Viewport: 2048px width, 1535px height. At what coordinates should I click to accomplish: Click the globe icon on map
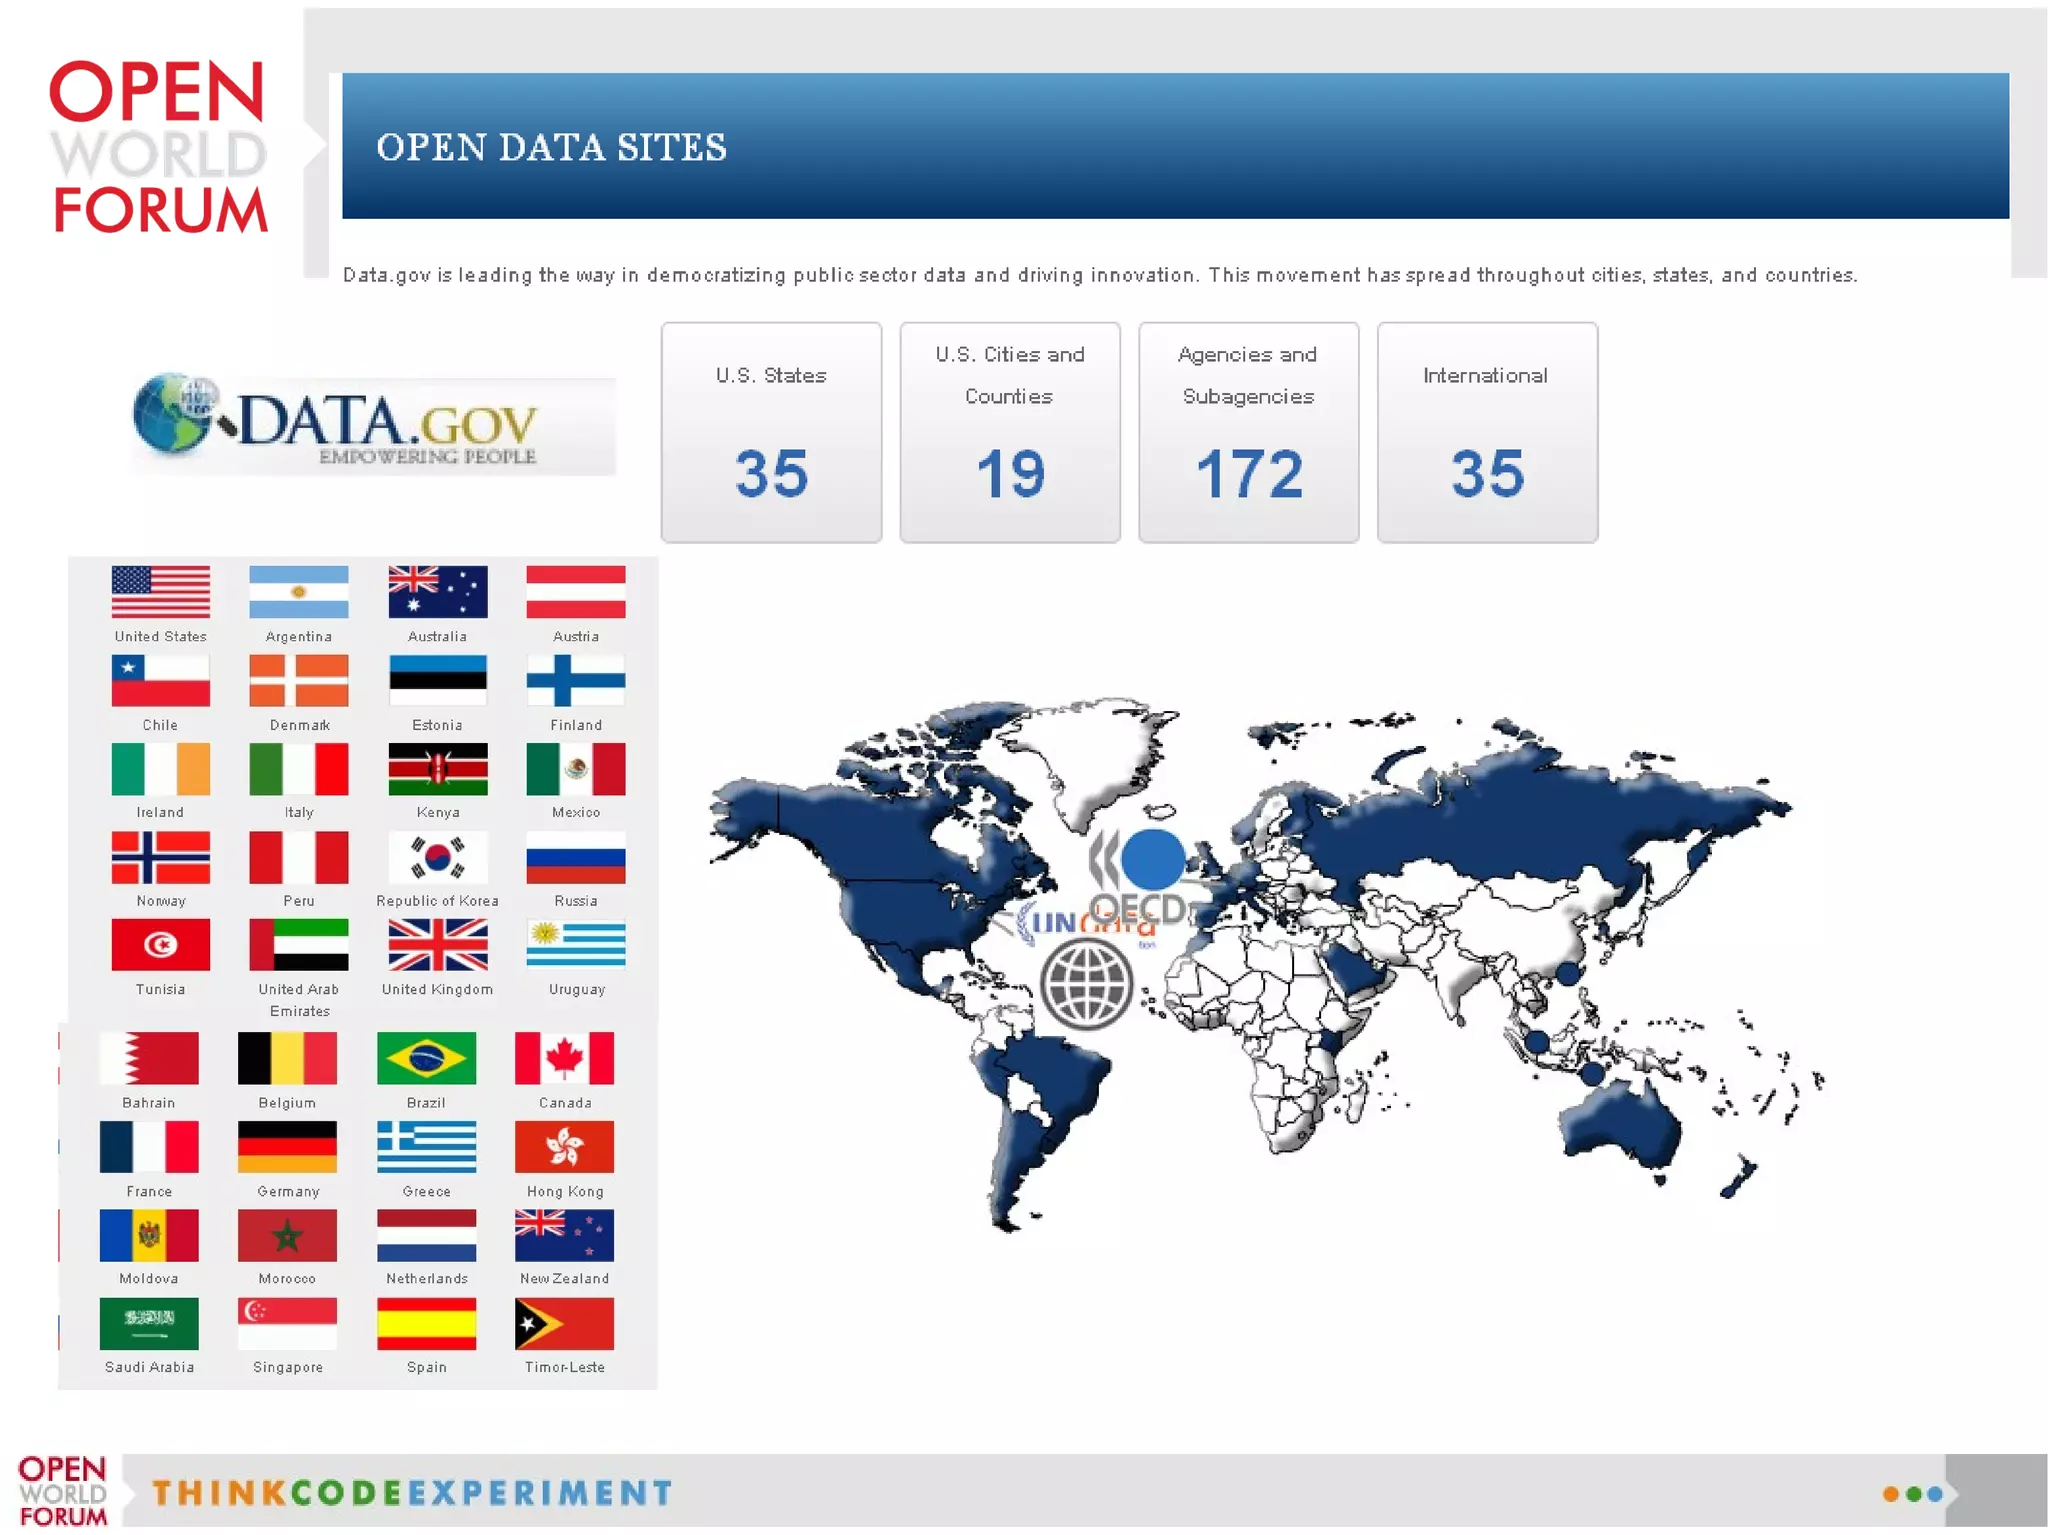1086,983
